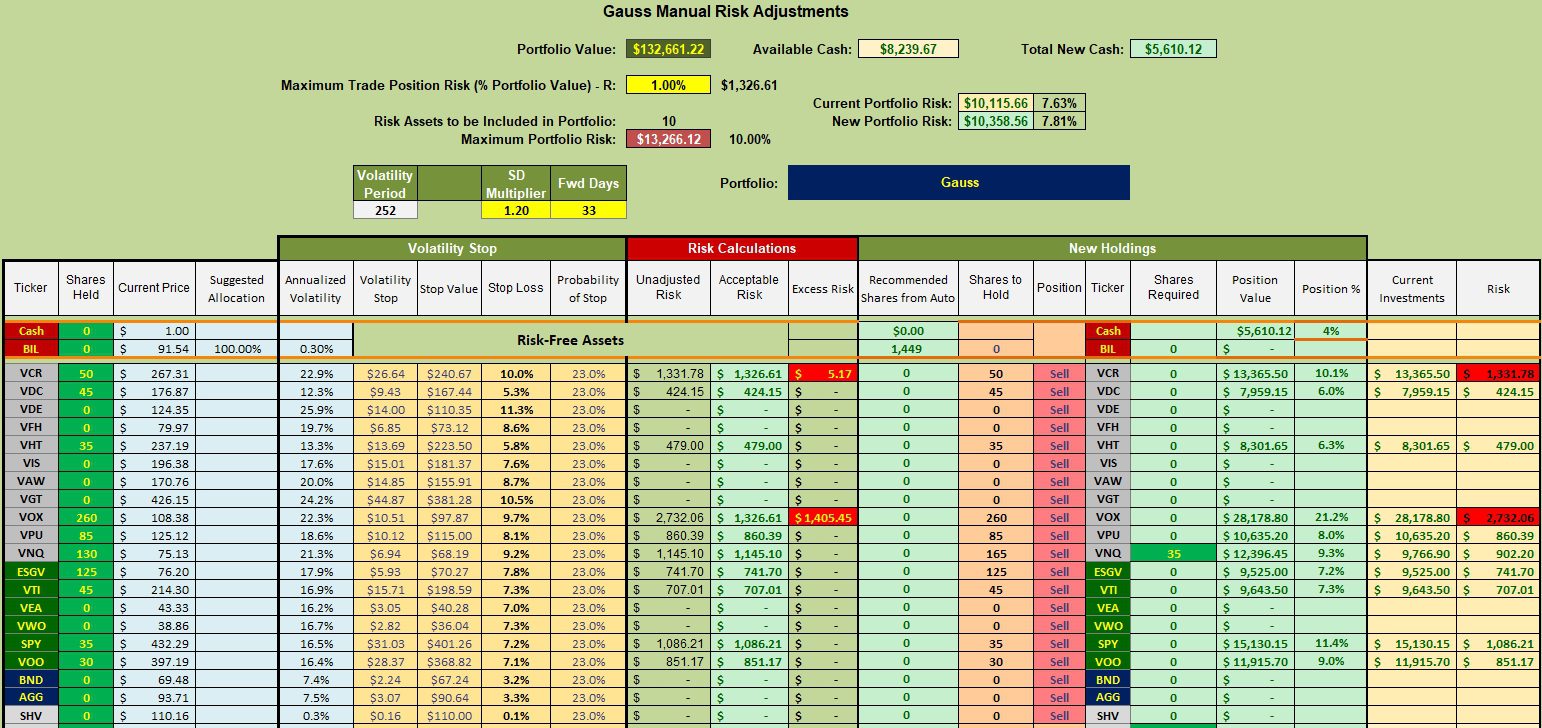Click the VHT acceptable risk 479.00

749,445
